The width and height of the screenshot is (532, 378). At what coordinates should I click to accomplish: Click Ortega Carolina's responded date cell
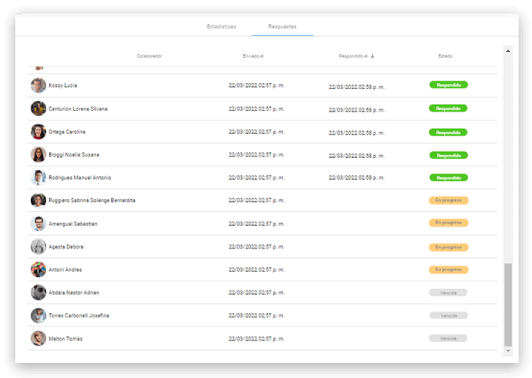tap(356, 133)
